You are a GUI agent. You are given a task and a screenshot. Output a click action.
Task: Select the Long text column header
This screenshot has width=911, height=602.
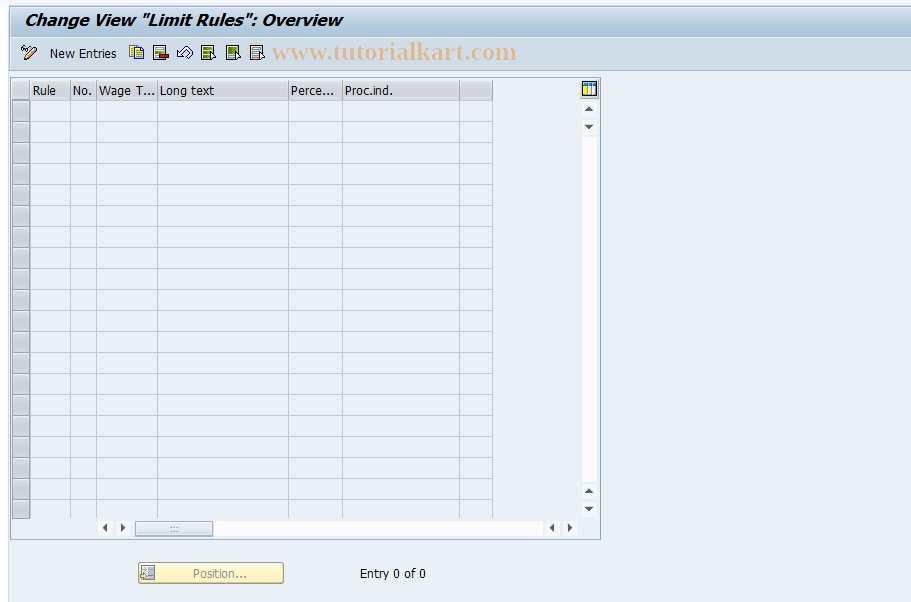[223, 91]
